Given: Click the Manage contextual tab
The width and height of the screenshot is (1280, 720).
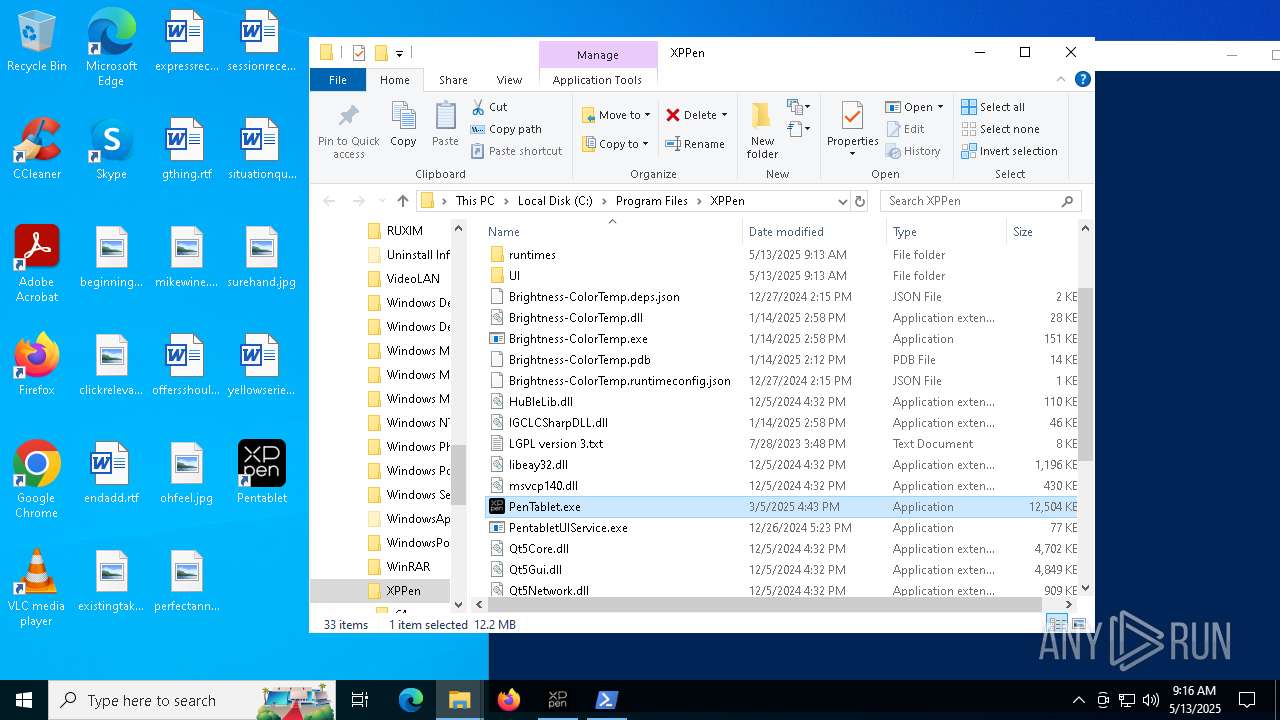Looking at the screenshot, I should click(x=598, y=55).
